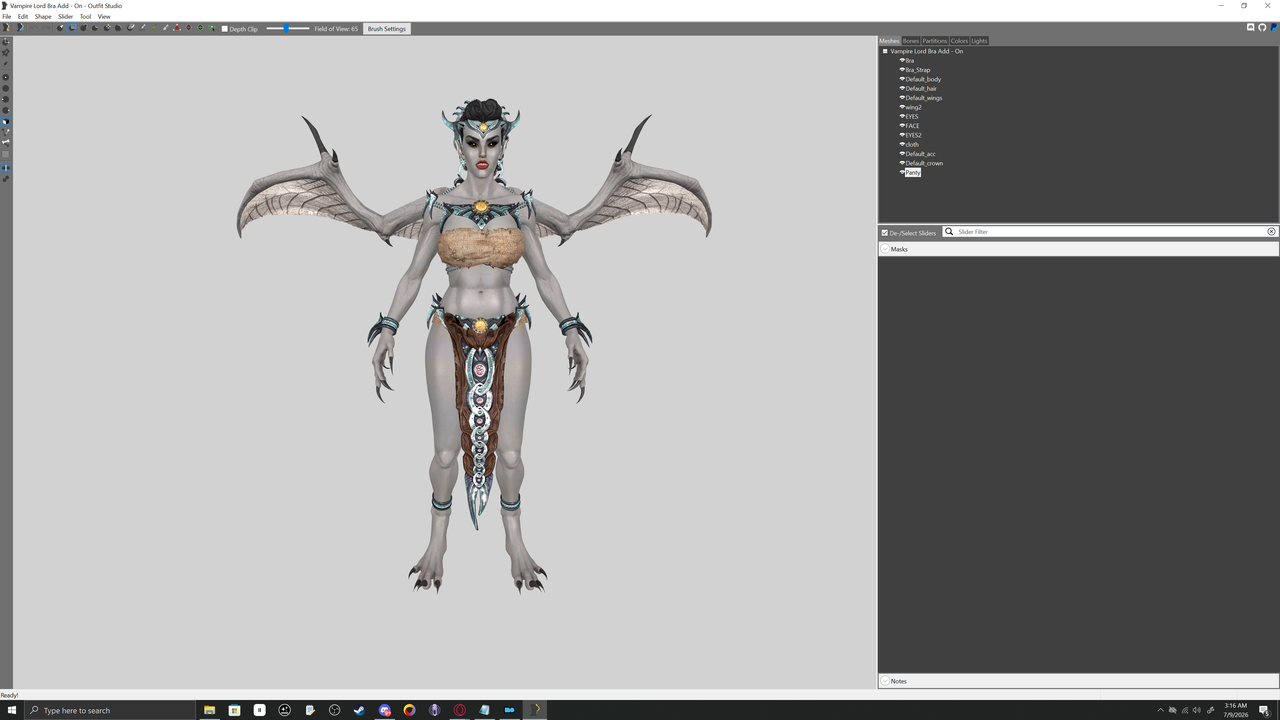Click the cube icon in left toolbar
This screenshot has height=720, width=1280.
tap(6, 121)
